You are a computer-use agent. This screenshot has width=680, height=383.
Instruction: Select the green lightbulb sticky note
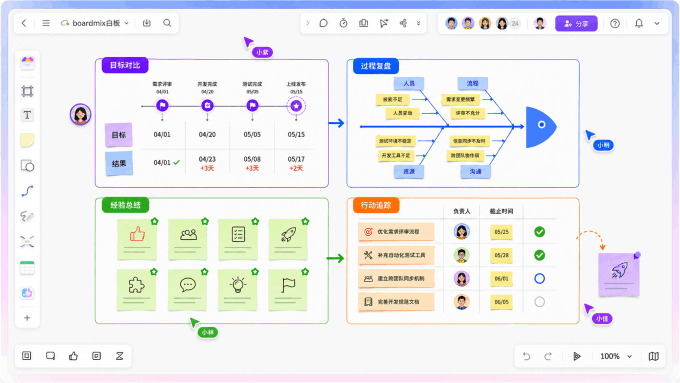pos(238,290)
